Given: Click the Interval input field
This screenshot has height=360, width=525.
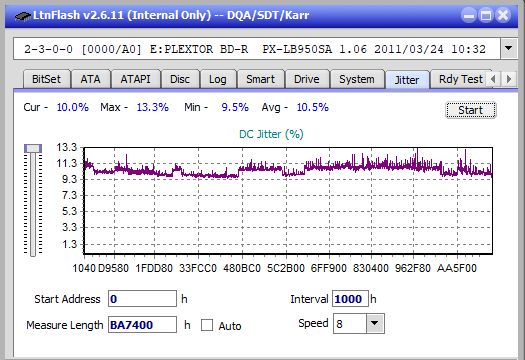Looking at the screenshot, I should coord(350,298).
